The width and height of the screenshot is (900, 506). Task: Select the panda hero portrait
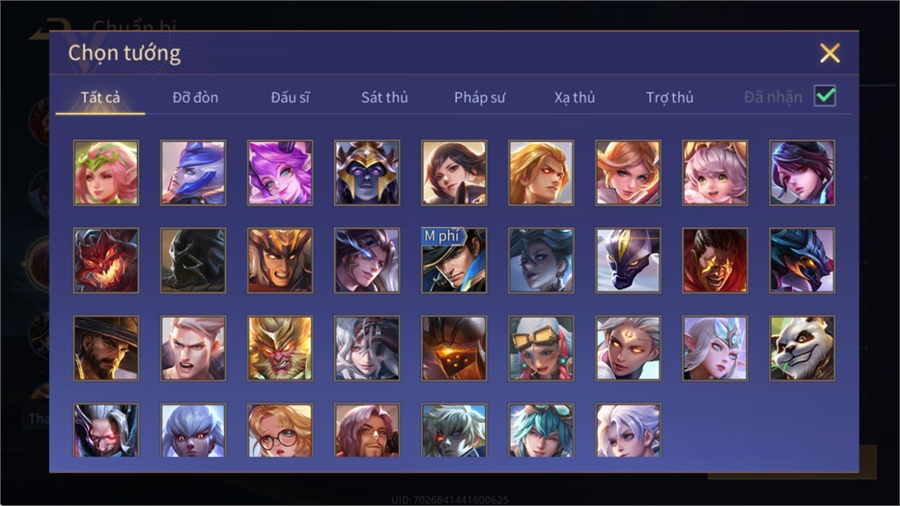(x=802, y=348)
